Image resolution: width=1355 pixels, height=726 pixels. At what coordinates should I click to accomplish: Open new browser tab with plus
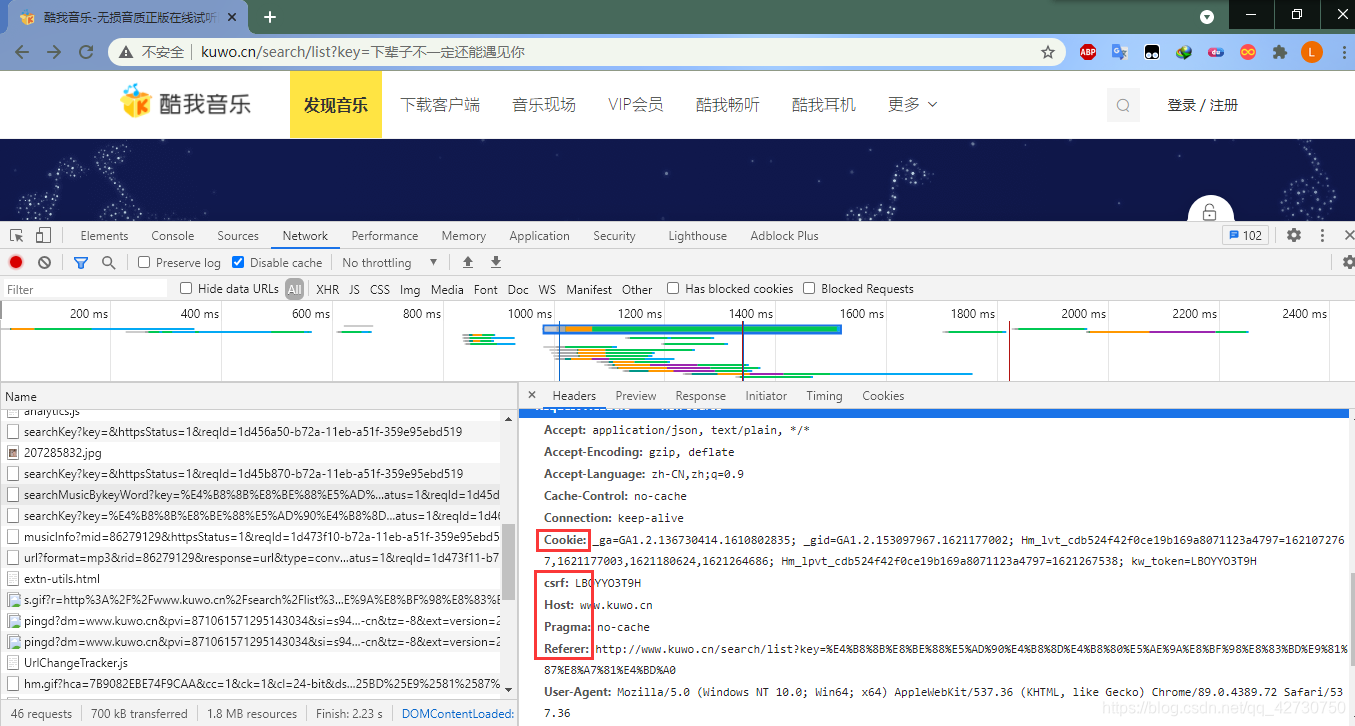coord(269,17)
